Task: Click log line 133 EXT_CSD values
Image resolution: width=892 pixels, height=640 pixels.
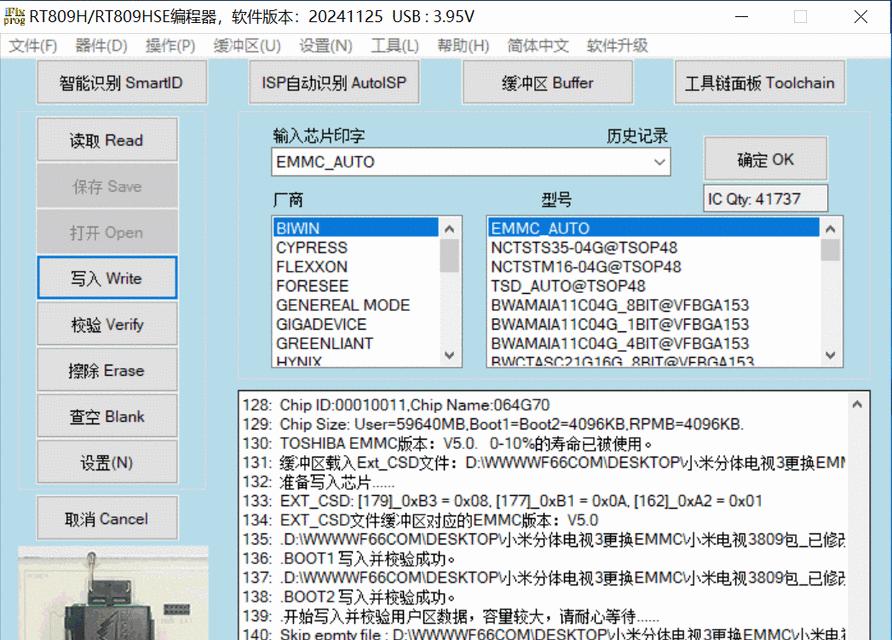Action: [502, 501]
